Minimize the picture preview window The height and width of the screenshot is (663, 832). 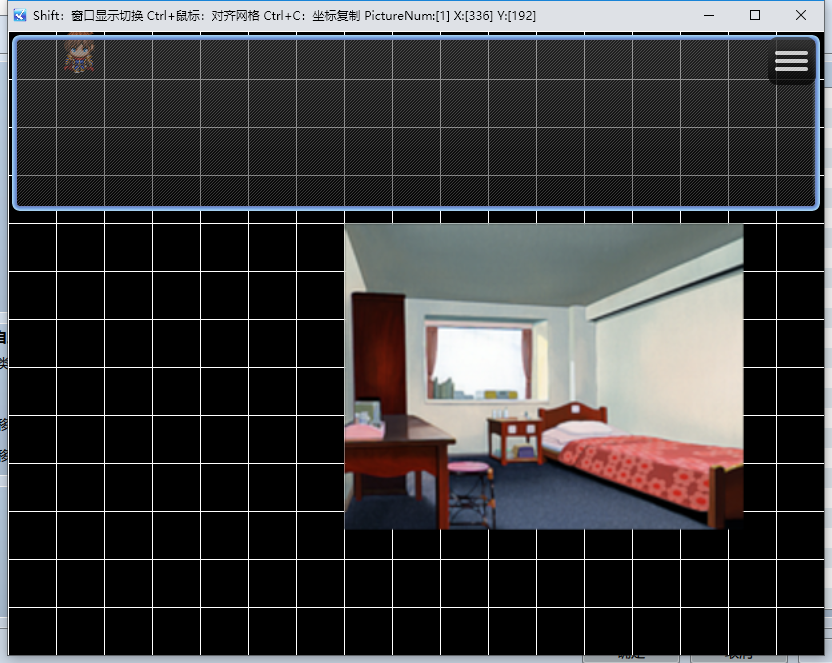[x=708, y=15]
